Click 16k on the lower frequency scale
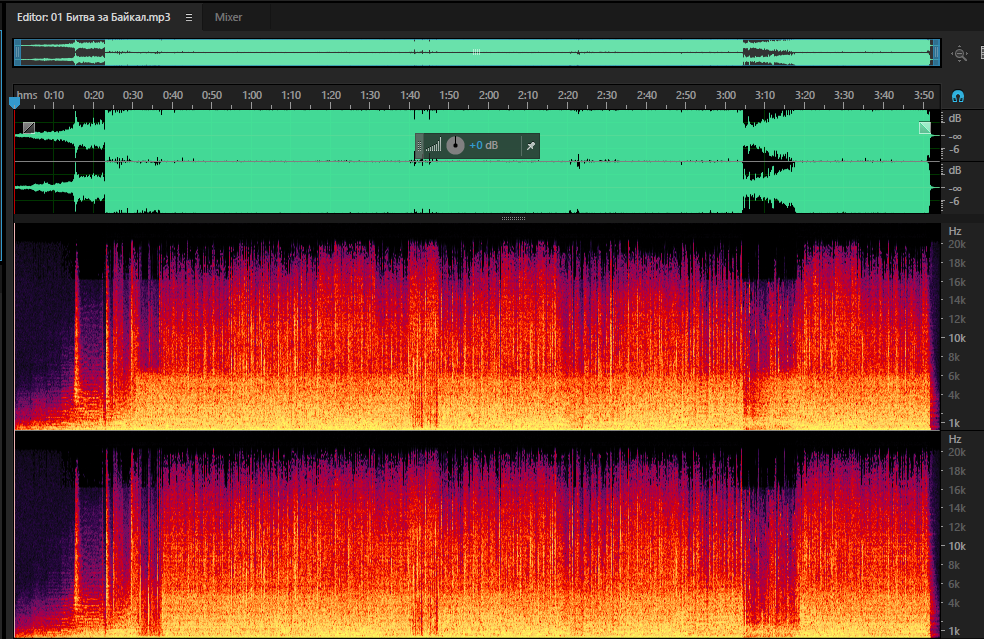Image resolution: width=984 pixels, height=639 pixels. pyautogui.click(x=957, y=490)
